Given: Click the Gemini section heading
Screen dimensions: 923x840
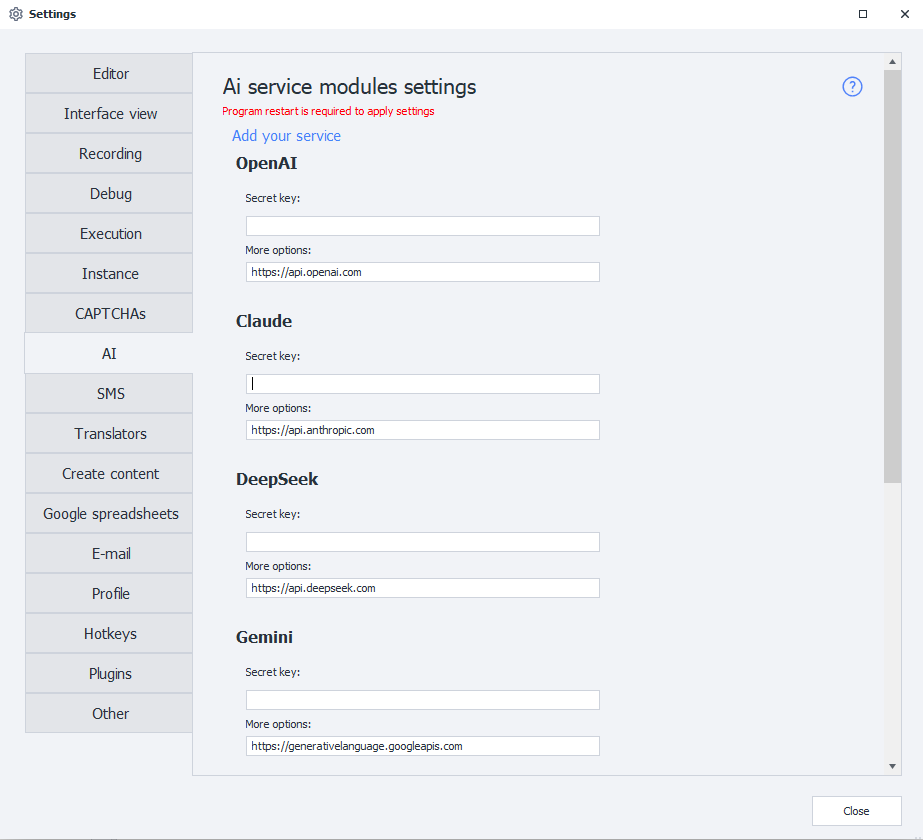Looking at the screenshot, I should click(x=264, y=637).
